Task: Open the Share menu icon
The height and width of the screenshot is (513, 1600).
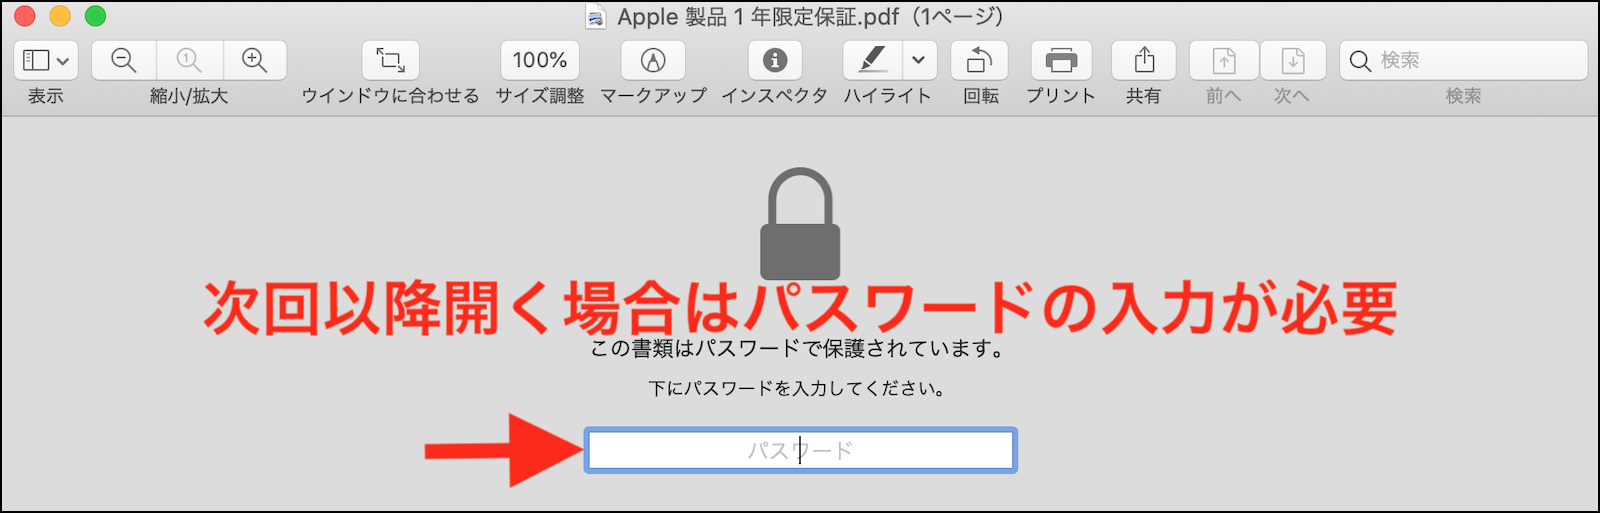Action: 1144,61
